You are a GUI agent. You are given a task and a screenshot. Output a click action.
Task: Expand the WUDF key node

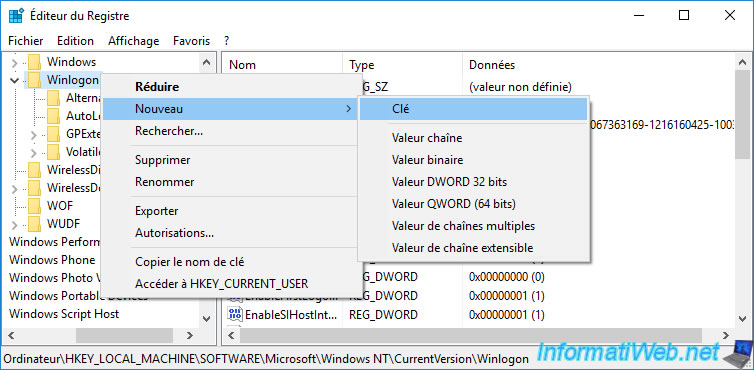14,225
